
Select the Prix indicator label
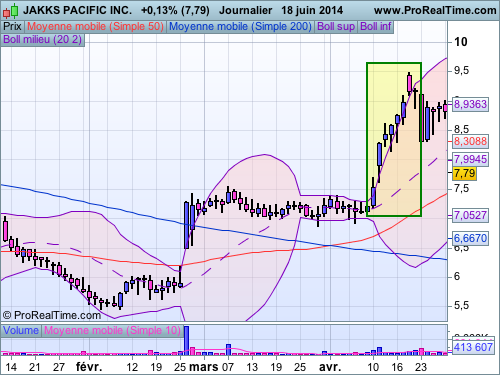(x=12, y=26)
